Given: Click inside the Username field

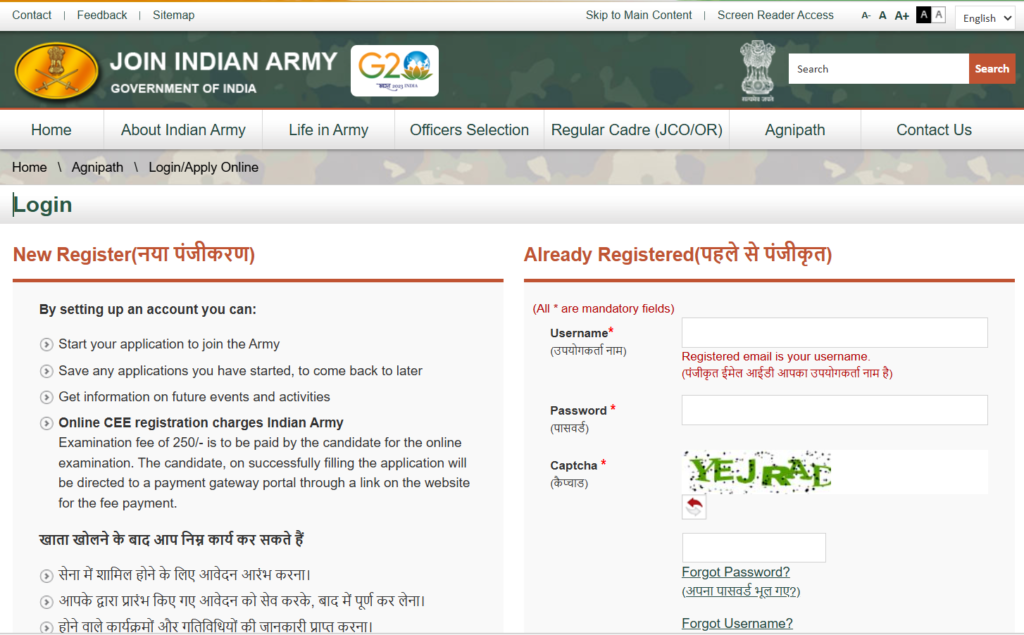Looking at the screenshot, I should coord(834,332).
